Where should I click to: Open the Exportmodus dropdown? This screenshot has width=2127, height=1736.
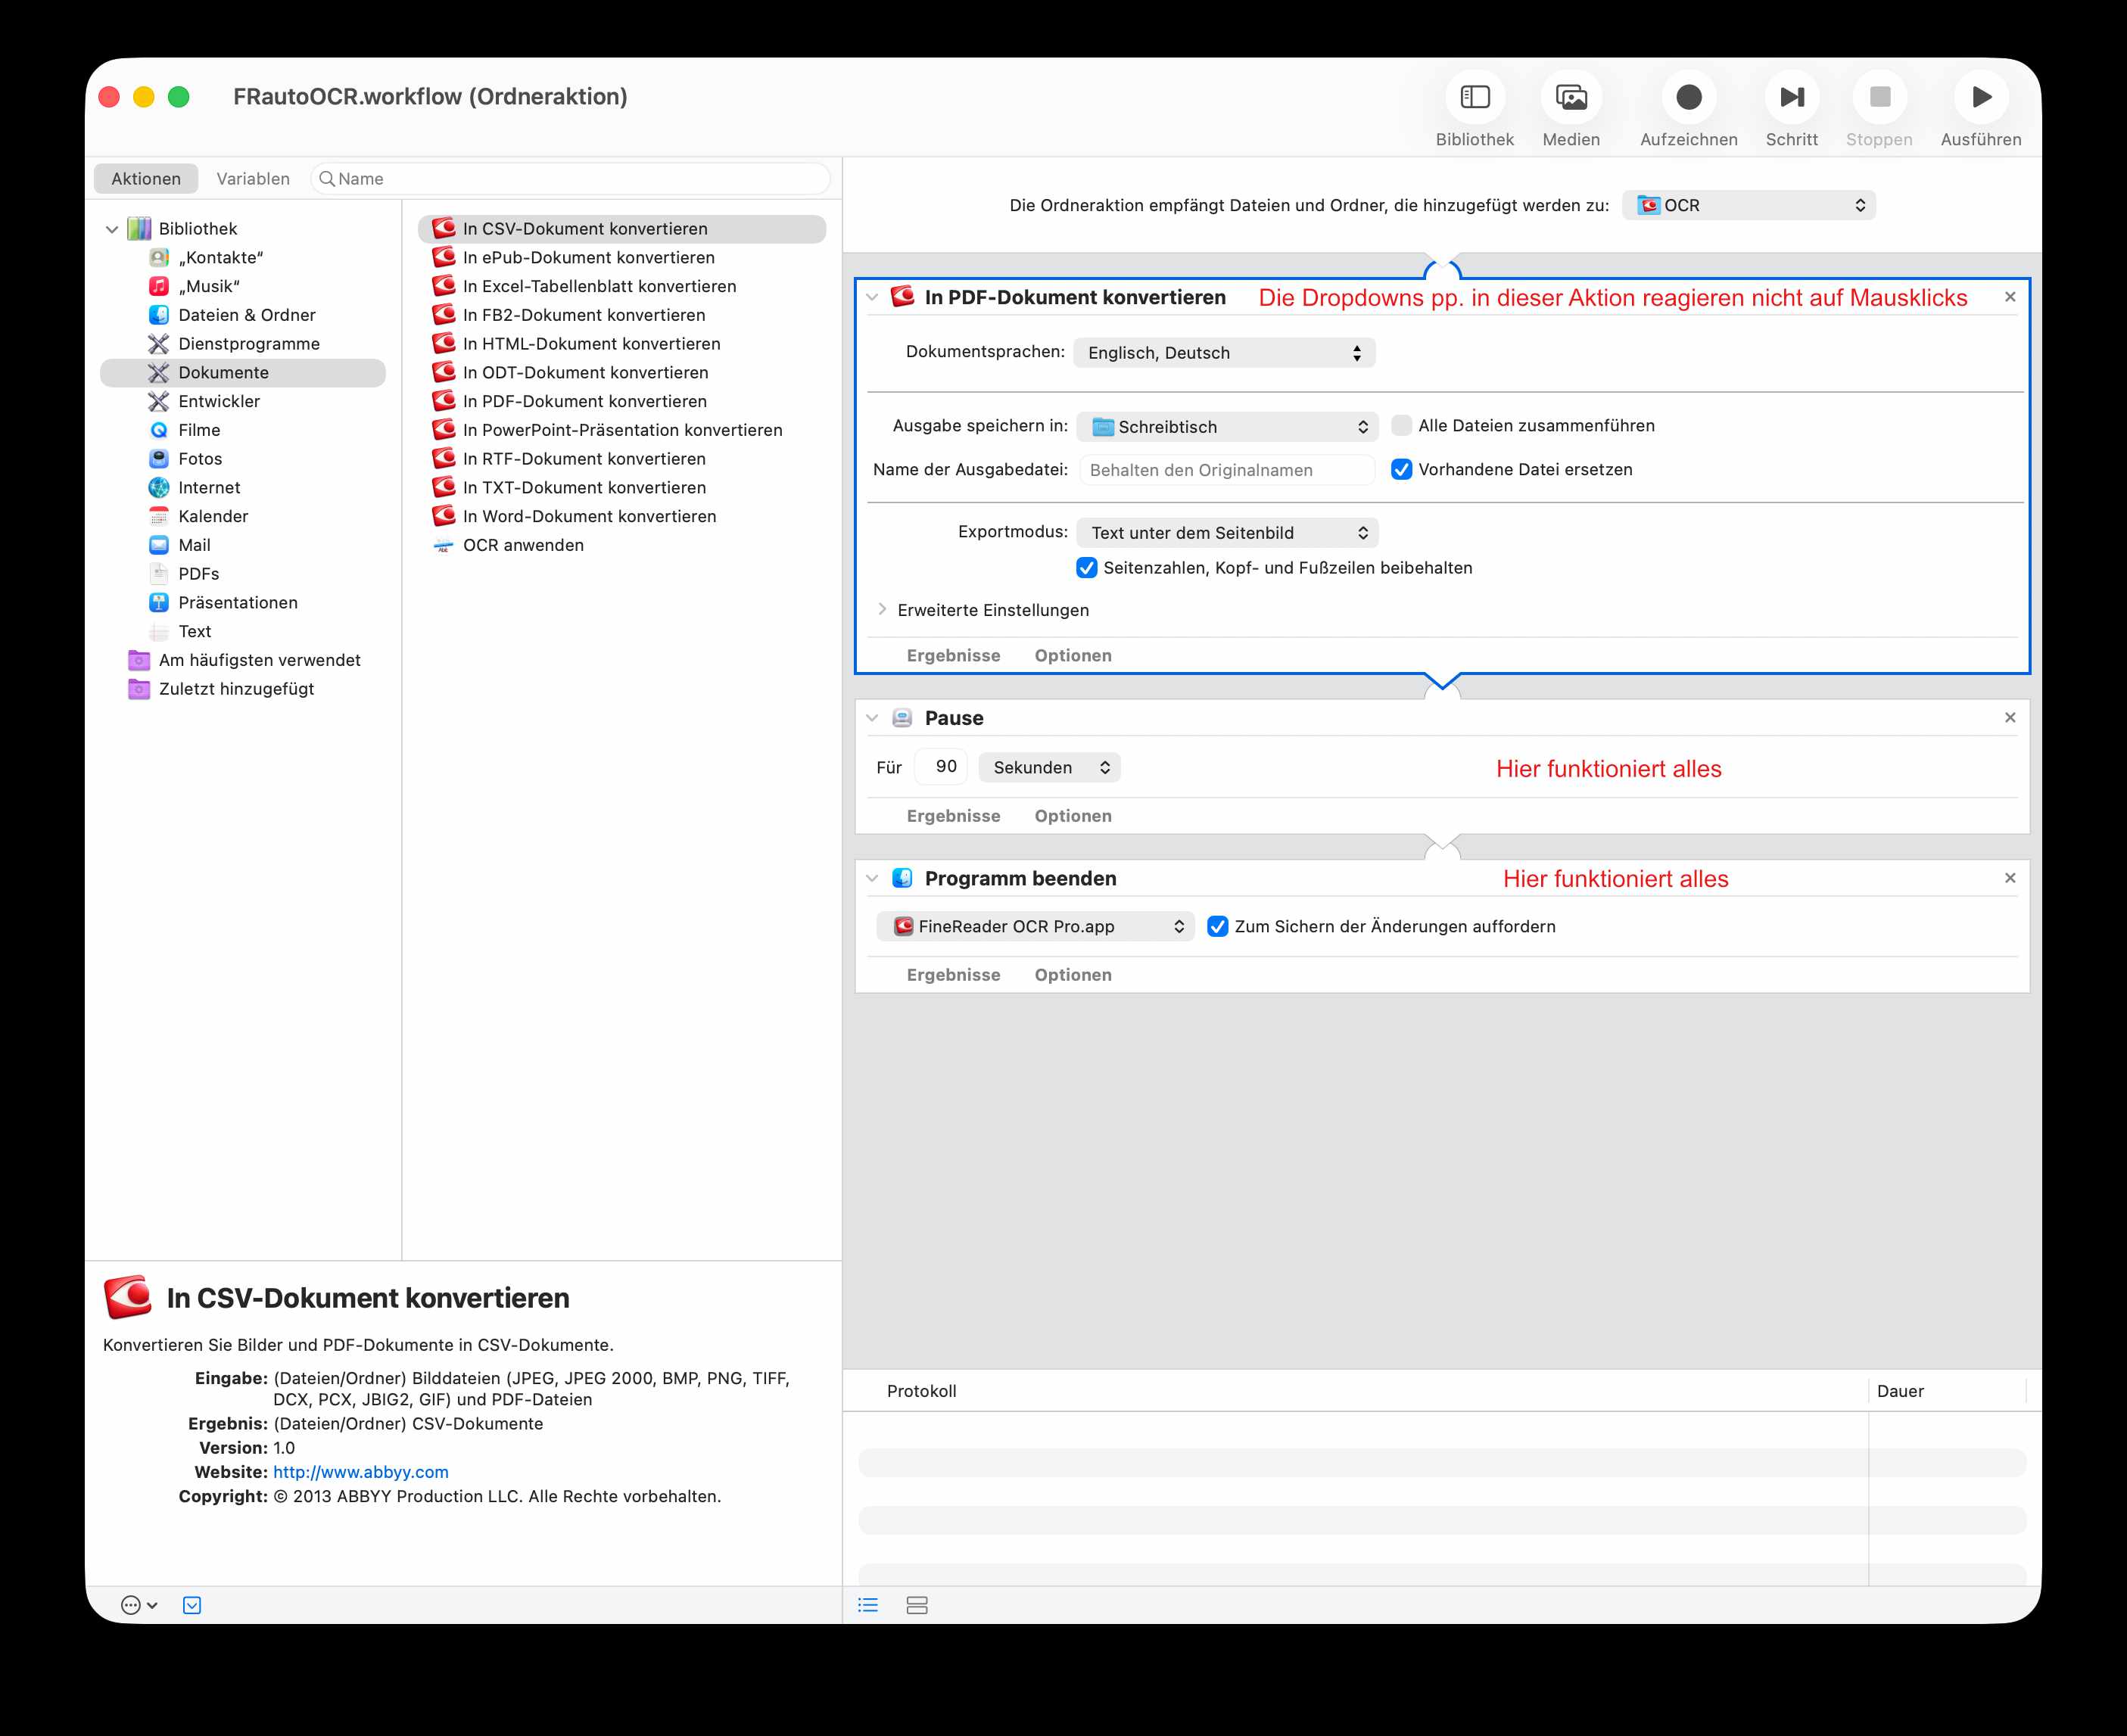pos(1227,533)
